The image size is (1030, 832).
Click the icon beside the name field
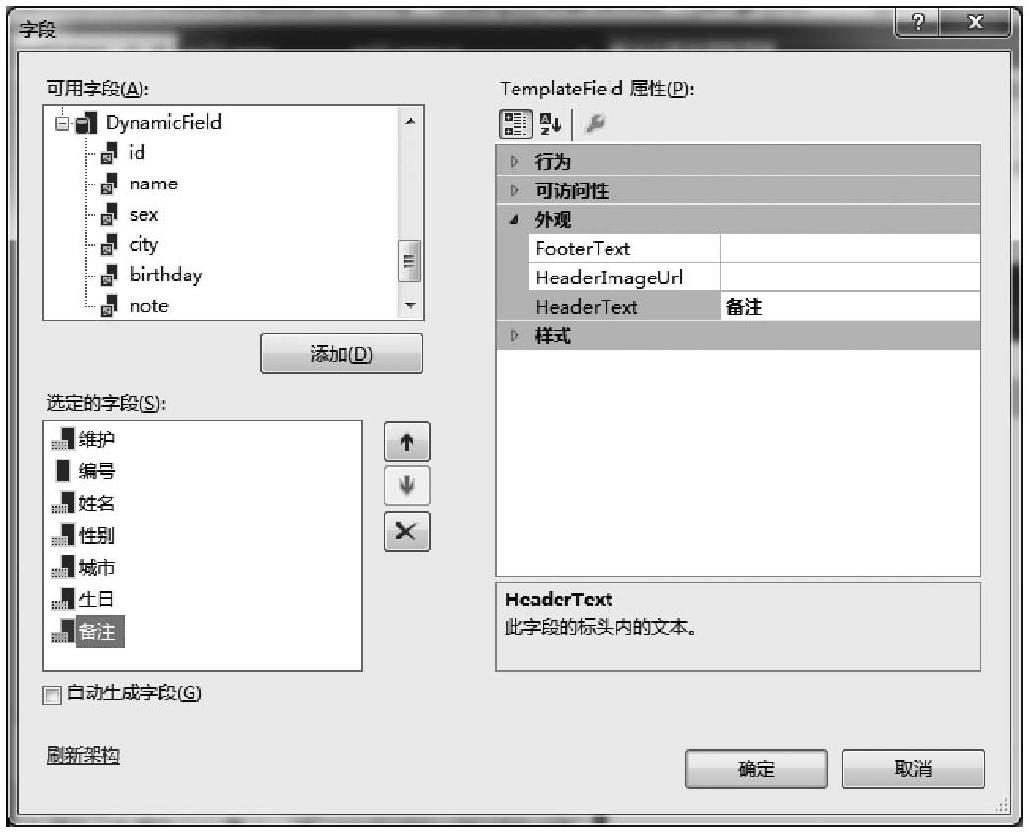(x=109, y=185)
